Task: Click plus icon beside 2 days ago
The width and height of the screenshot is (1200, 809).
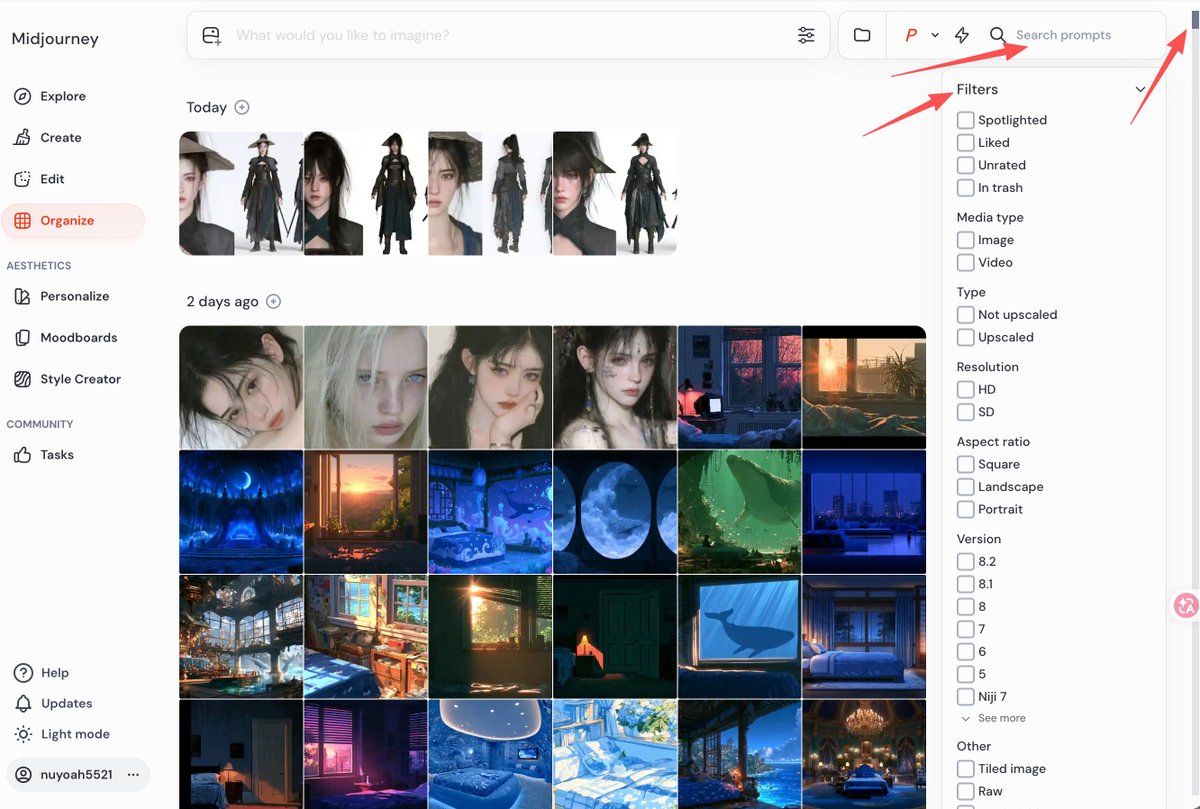Action: click(274, 301)
